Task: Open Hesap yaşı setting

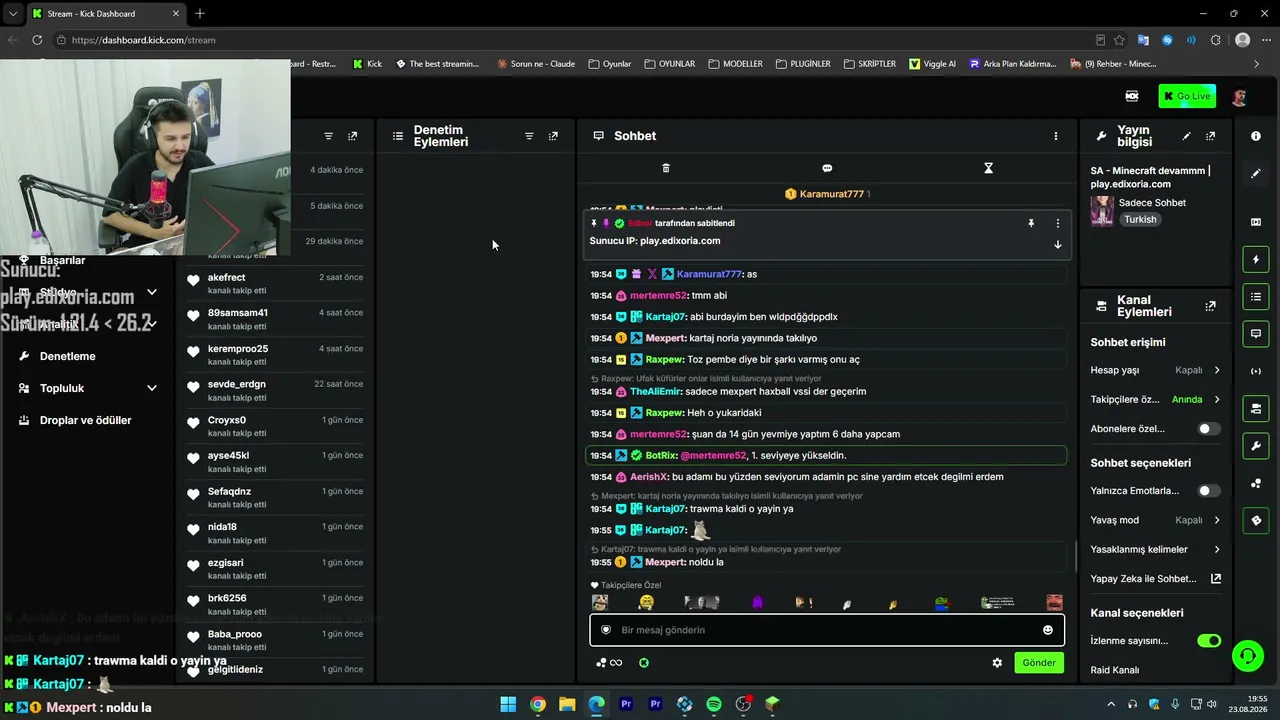Action: click(1156, 370)
